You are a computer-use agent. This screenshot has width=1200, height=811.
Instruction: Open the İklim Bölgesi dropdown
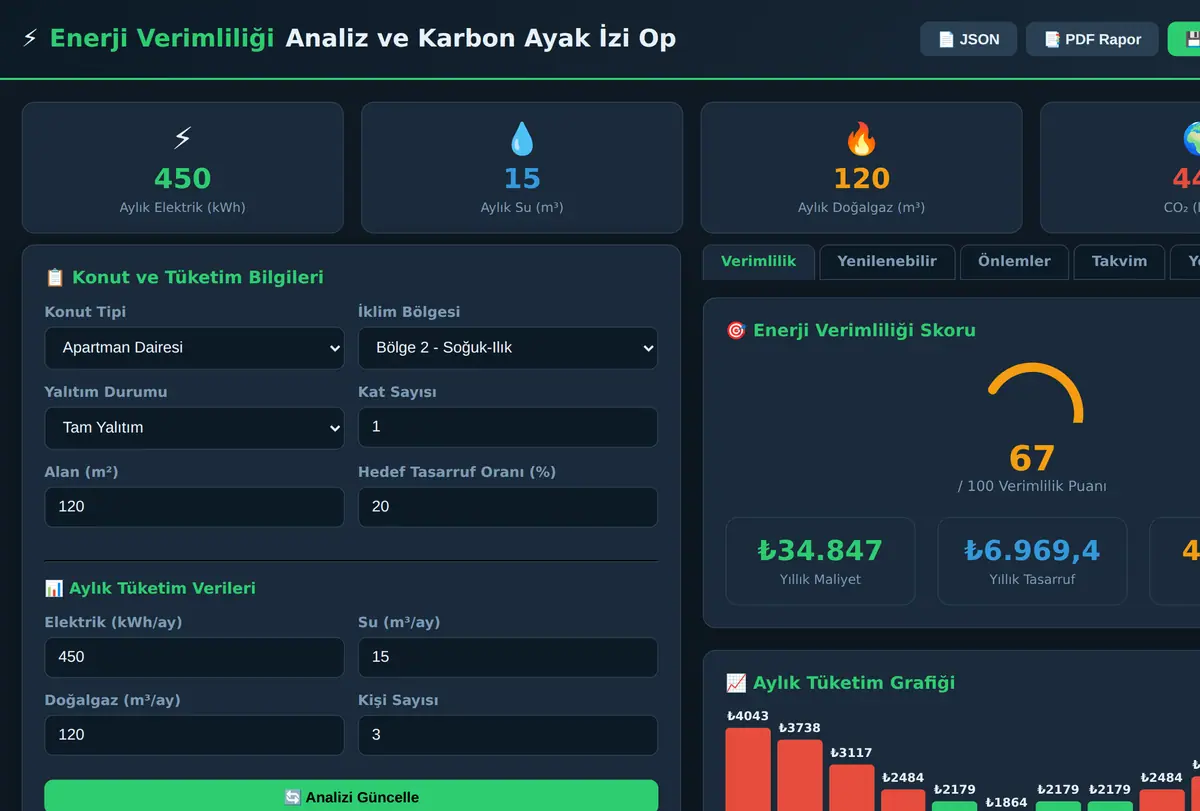508,348
